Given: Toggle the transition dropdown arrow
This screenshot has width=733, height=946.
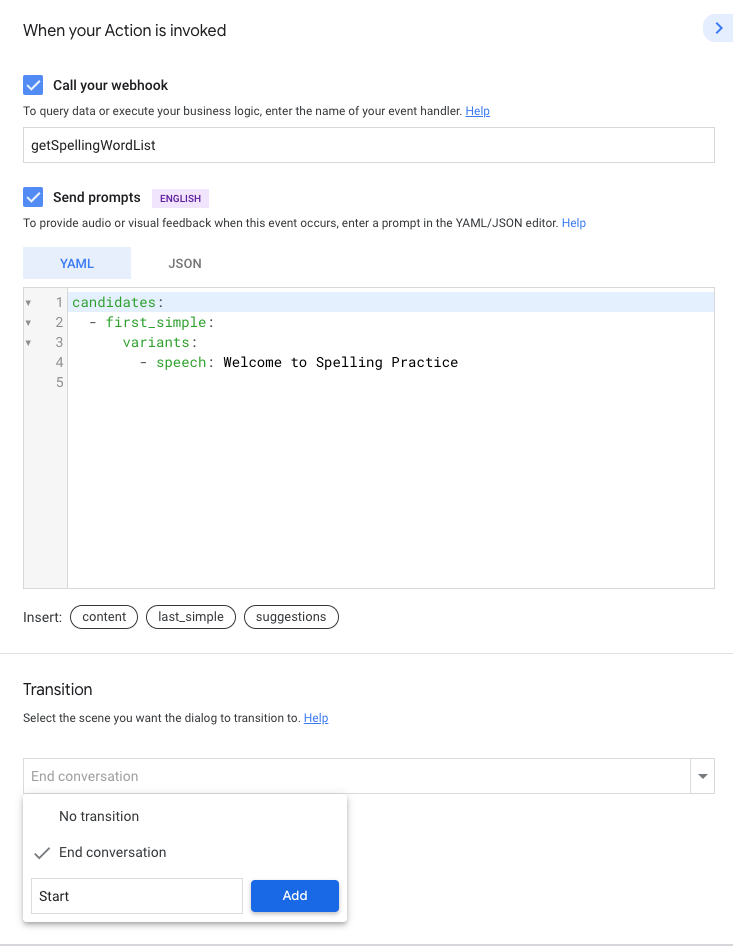Looking at the screenshot, I should tap(702, 776).
